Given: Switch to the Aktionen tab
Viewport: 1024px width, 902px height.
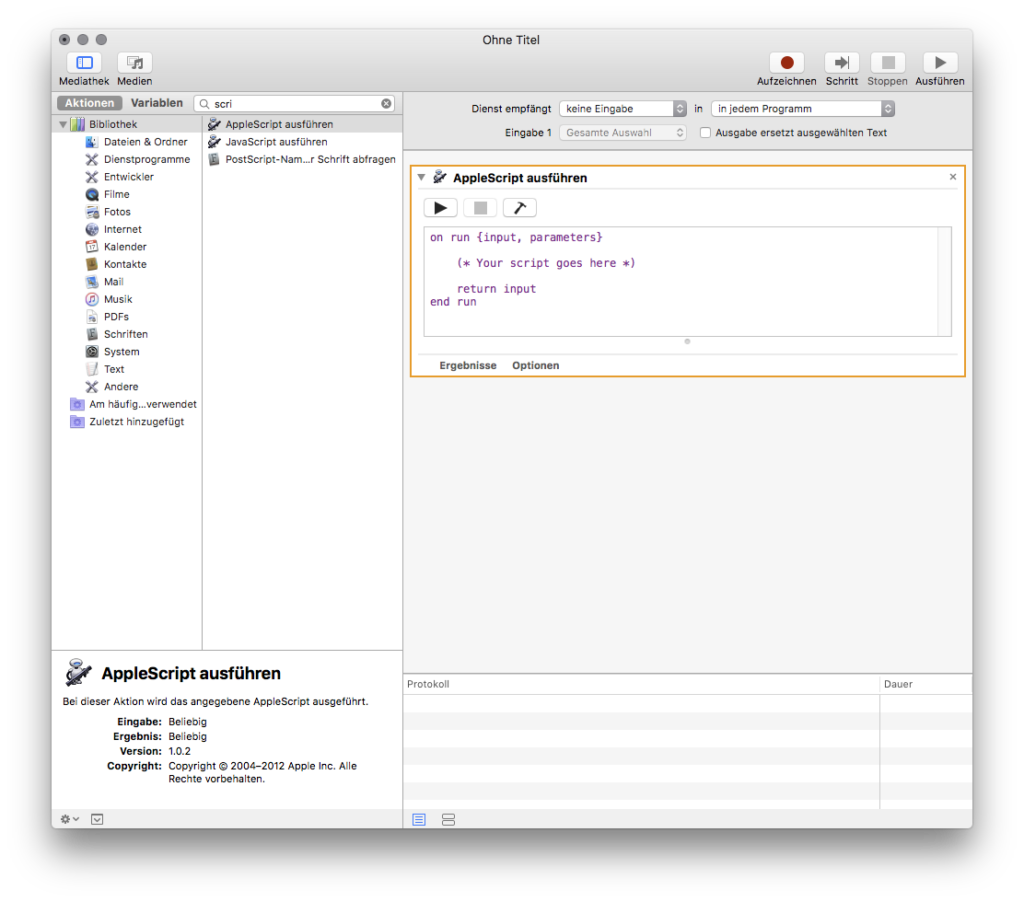Looking at the screenshot, I should point(89,103).
